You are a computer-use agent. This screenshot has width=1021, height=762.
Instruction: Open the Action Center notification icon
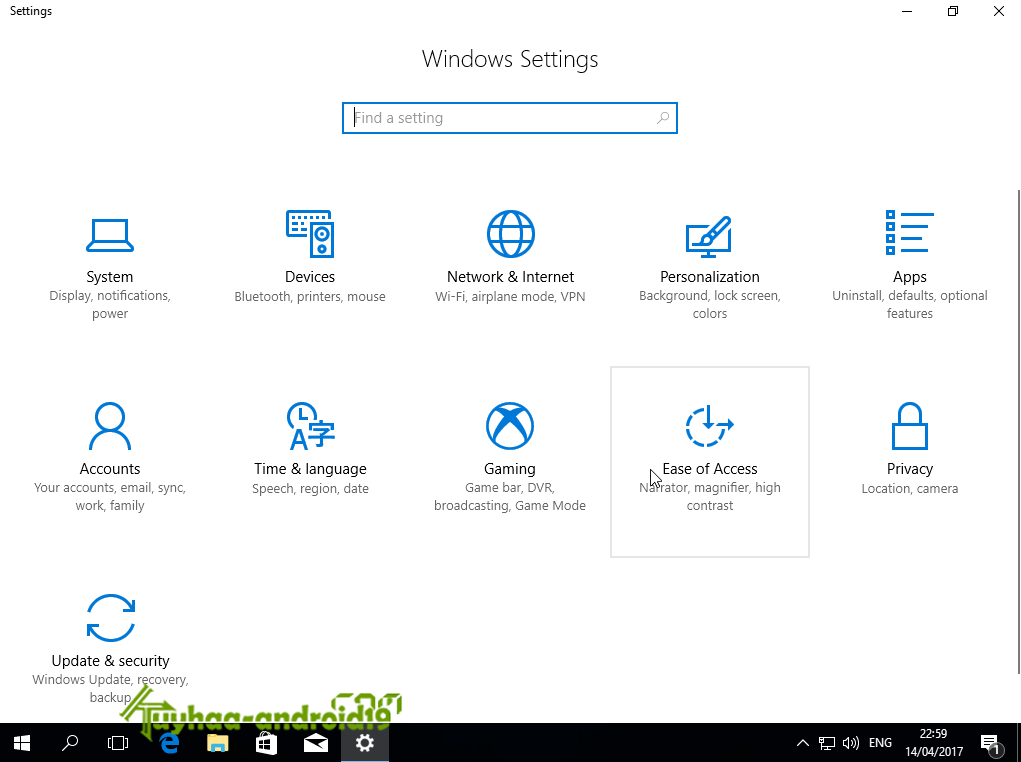click(990, 743)
